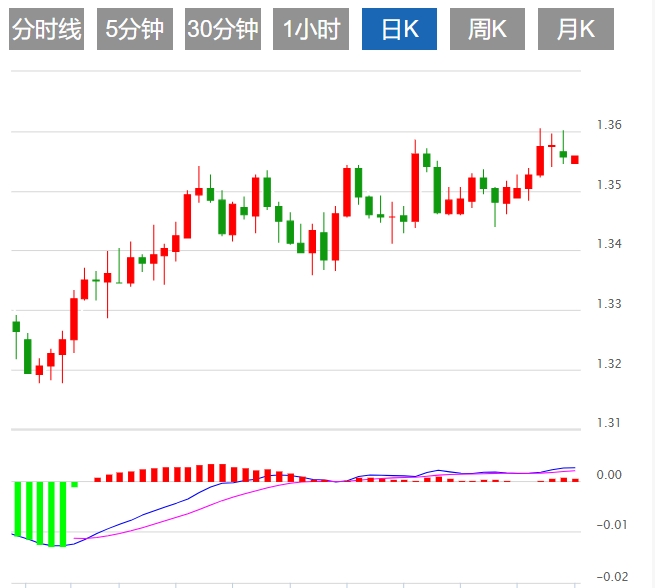The height and width of the screenshot is (588, 655).
Task: Click the 1.31 price axis label
Action: (x=609, y=423)
